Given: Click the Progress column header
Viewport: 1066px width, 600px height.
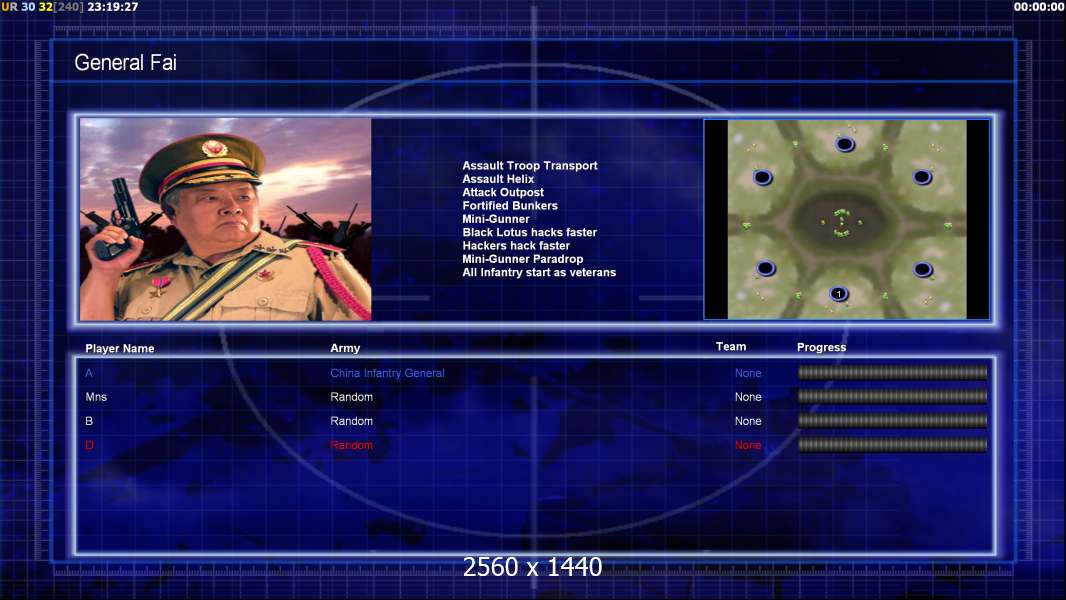Looking at the screenshot, I should pos(821,347).
